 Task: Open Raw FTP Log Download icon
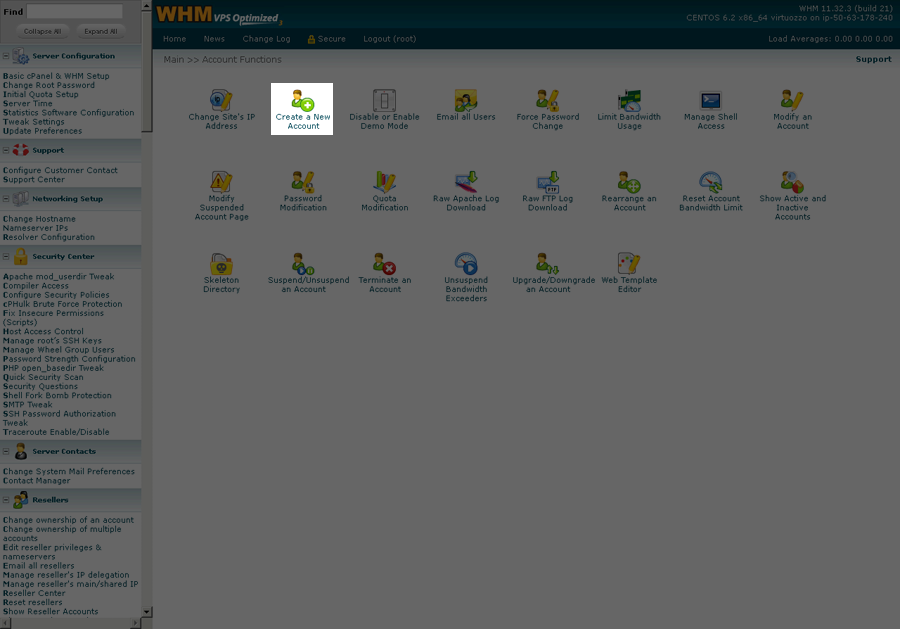point(547,182)
